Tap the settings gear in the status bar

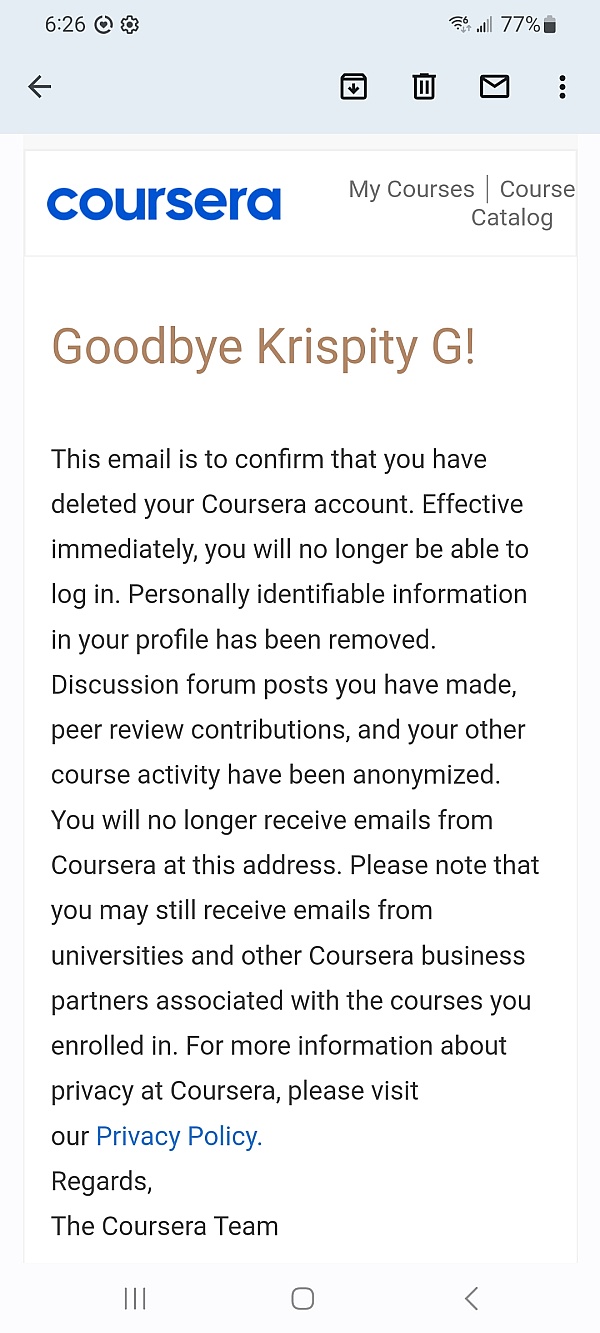(x=130, y=25)
